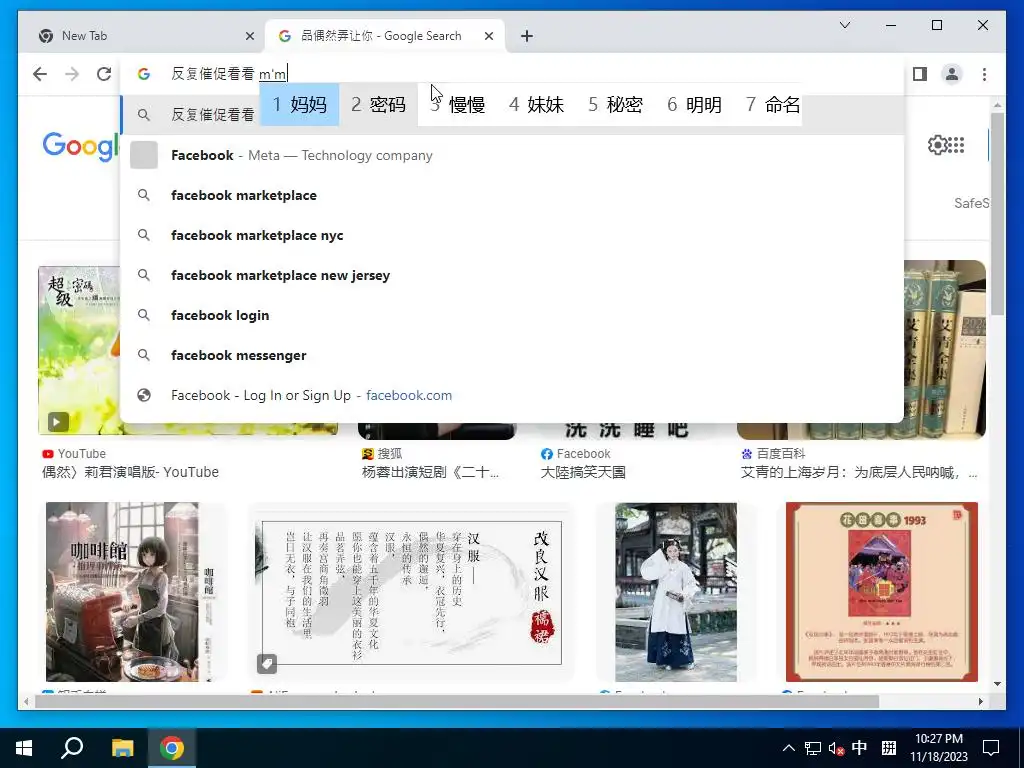Open the Windows notification center
Screen dimensions: 1024x768
coord(991,748)
